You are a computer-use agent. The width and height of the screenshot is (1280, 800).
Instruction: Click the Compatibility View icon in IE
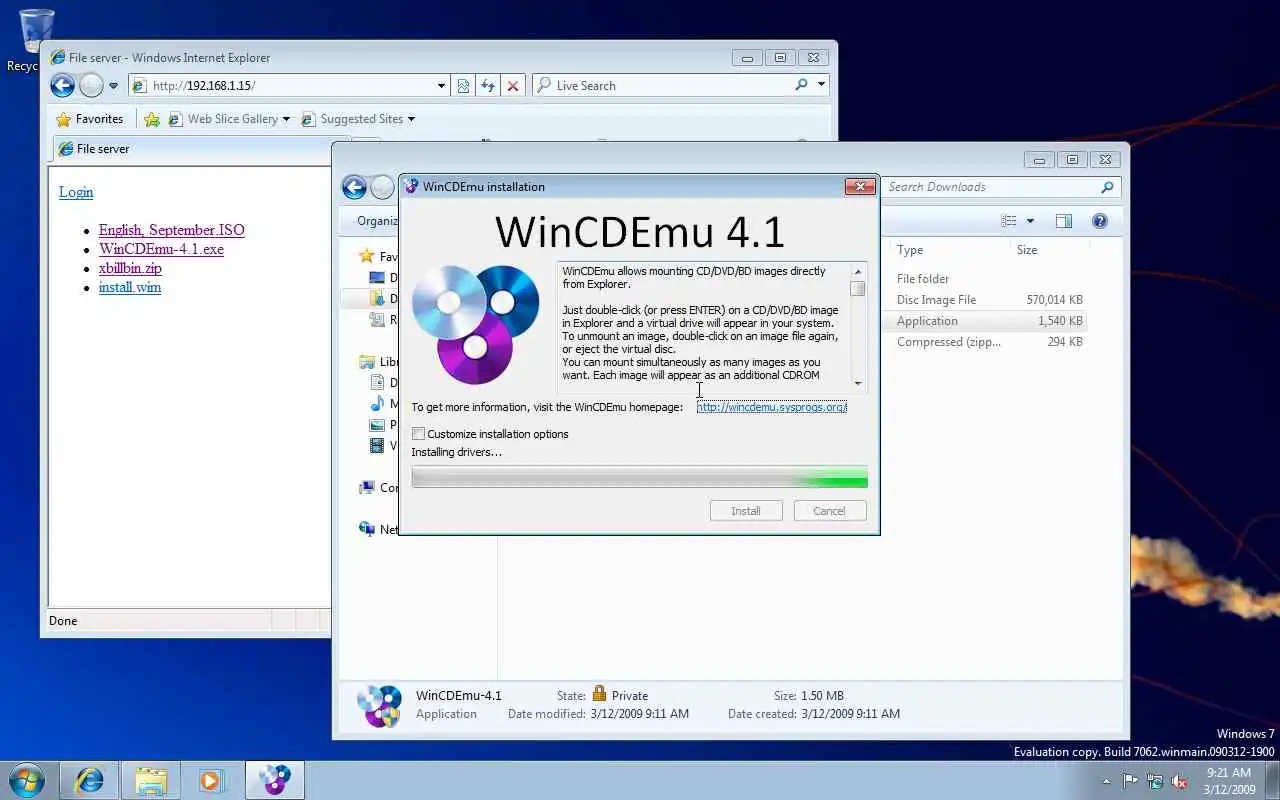click(463, 86)
